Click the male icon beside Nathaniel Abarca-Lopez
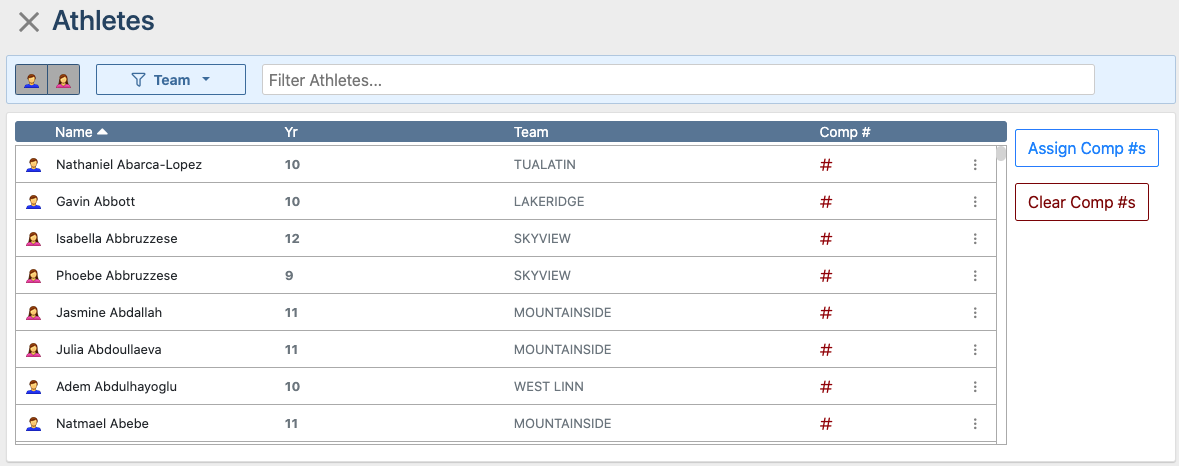 [33, 165]
